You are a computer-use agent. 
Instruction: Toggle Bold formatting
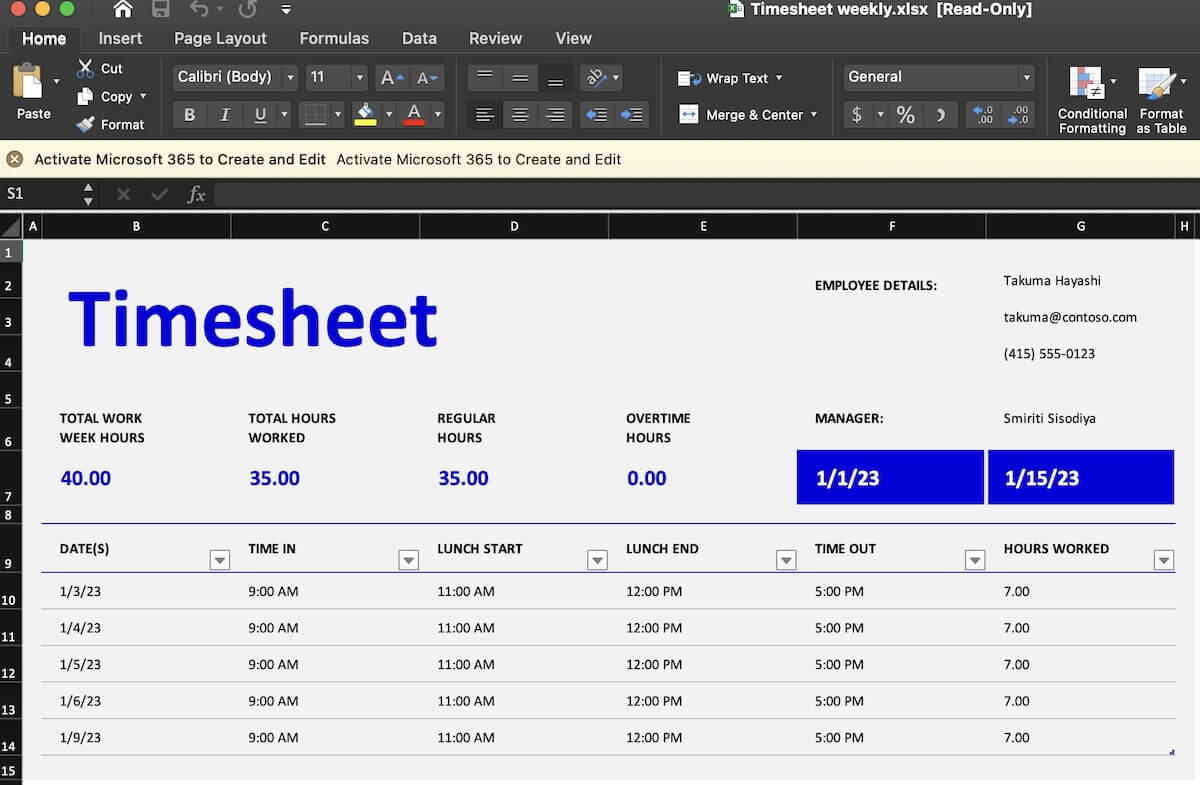(x=190, y=115)
